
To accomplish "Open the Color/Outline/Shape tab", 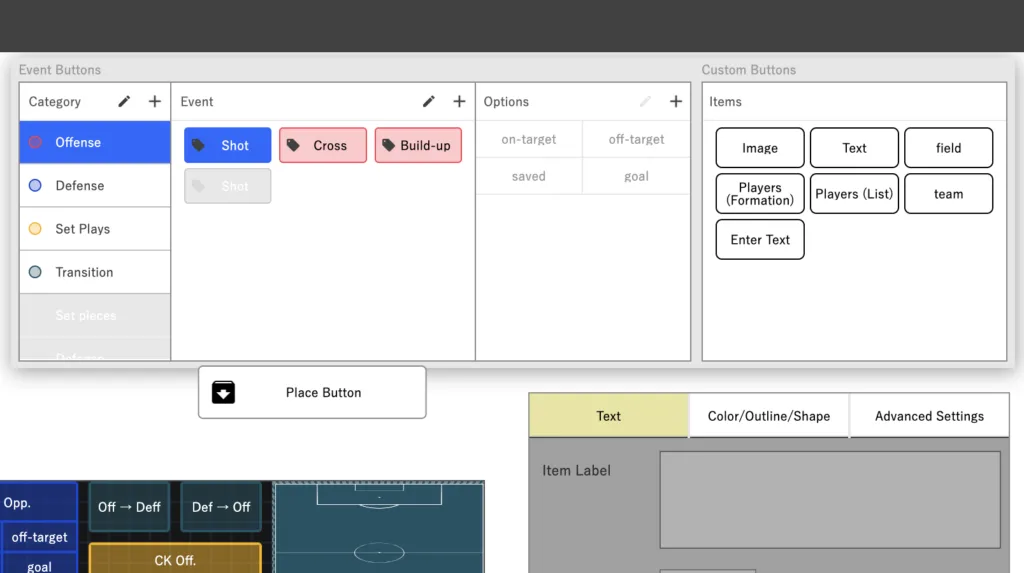I will click(x=769, y=416).
